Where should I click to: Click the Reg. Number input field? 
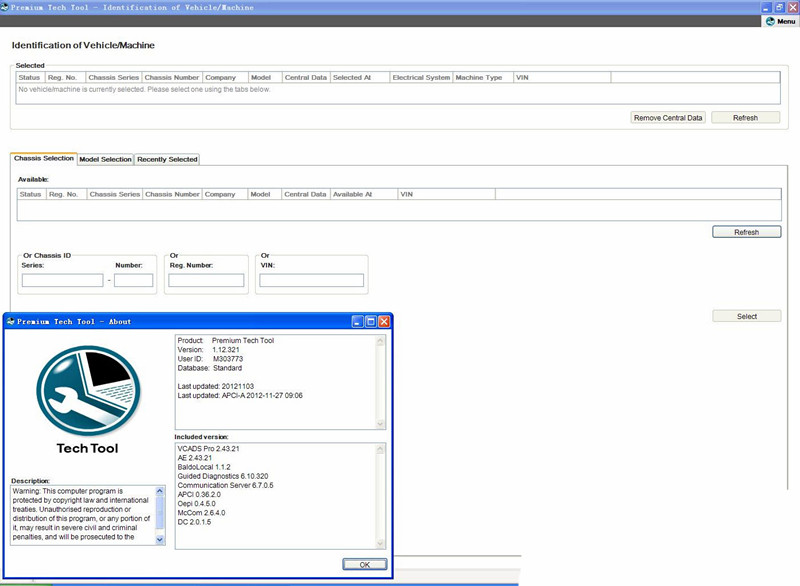pos(206,280)
